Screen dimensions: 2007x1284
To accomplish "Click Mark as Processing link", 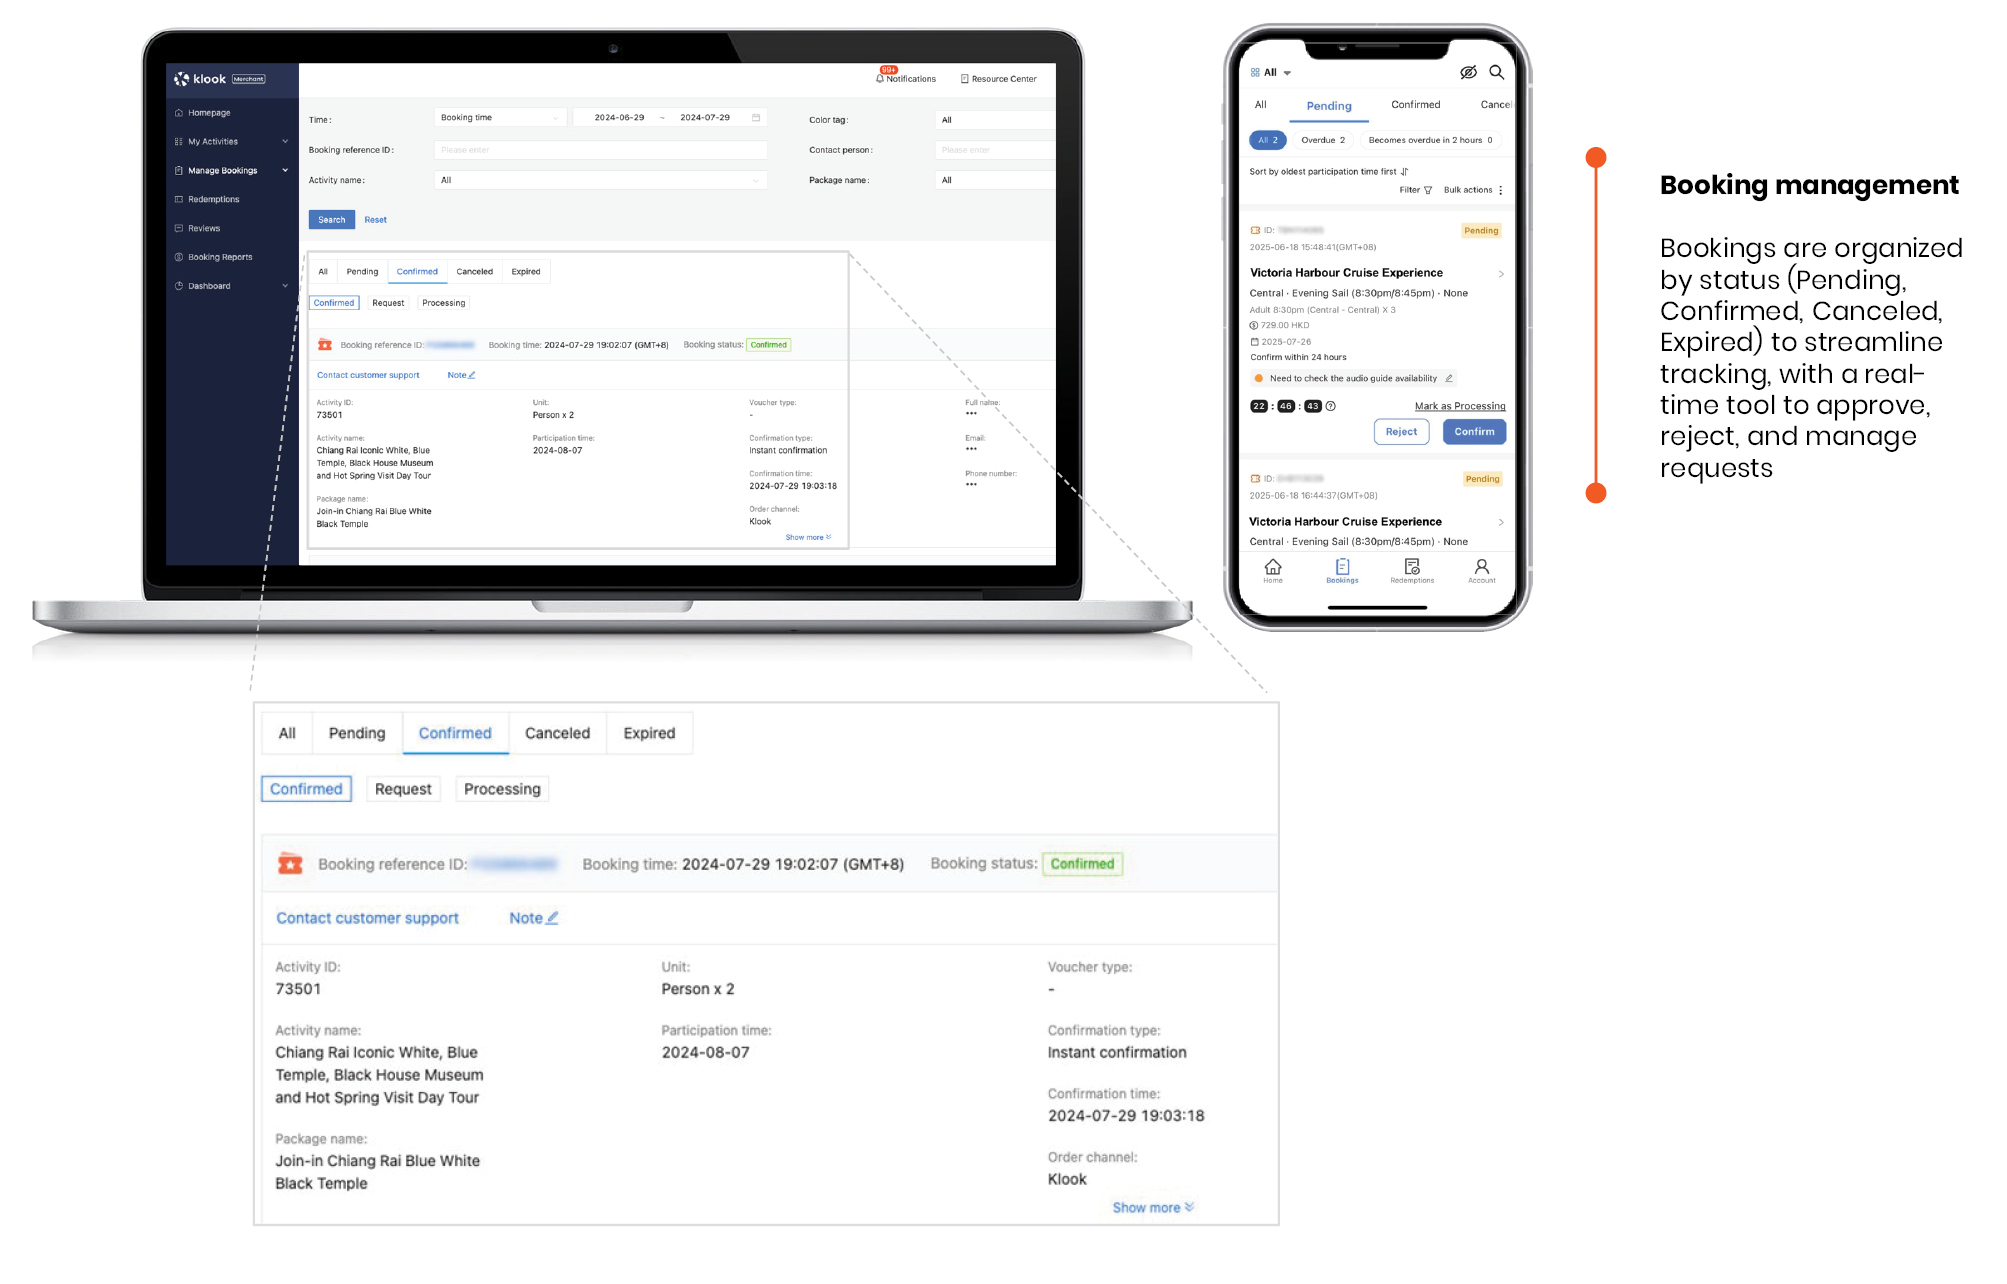I will pos(1459,406).
